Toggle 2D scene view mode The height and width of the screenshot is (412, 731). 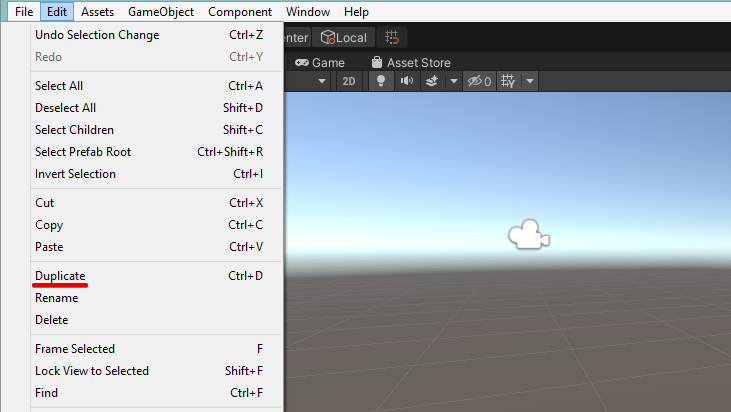(x=349, y=81)
